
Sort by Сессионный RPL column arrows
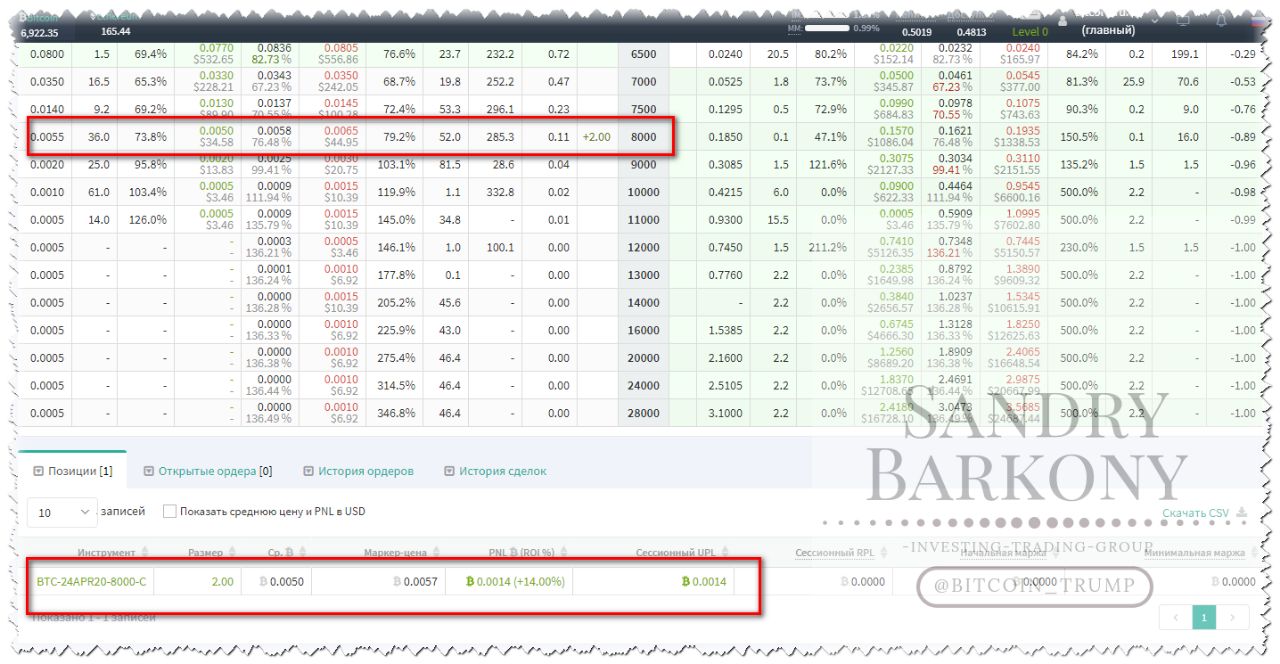[x=885, y=553]
